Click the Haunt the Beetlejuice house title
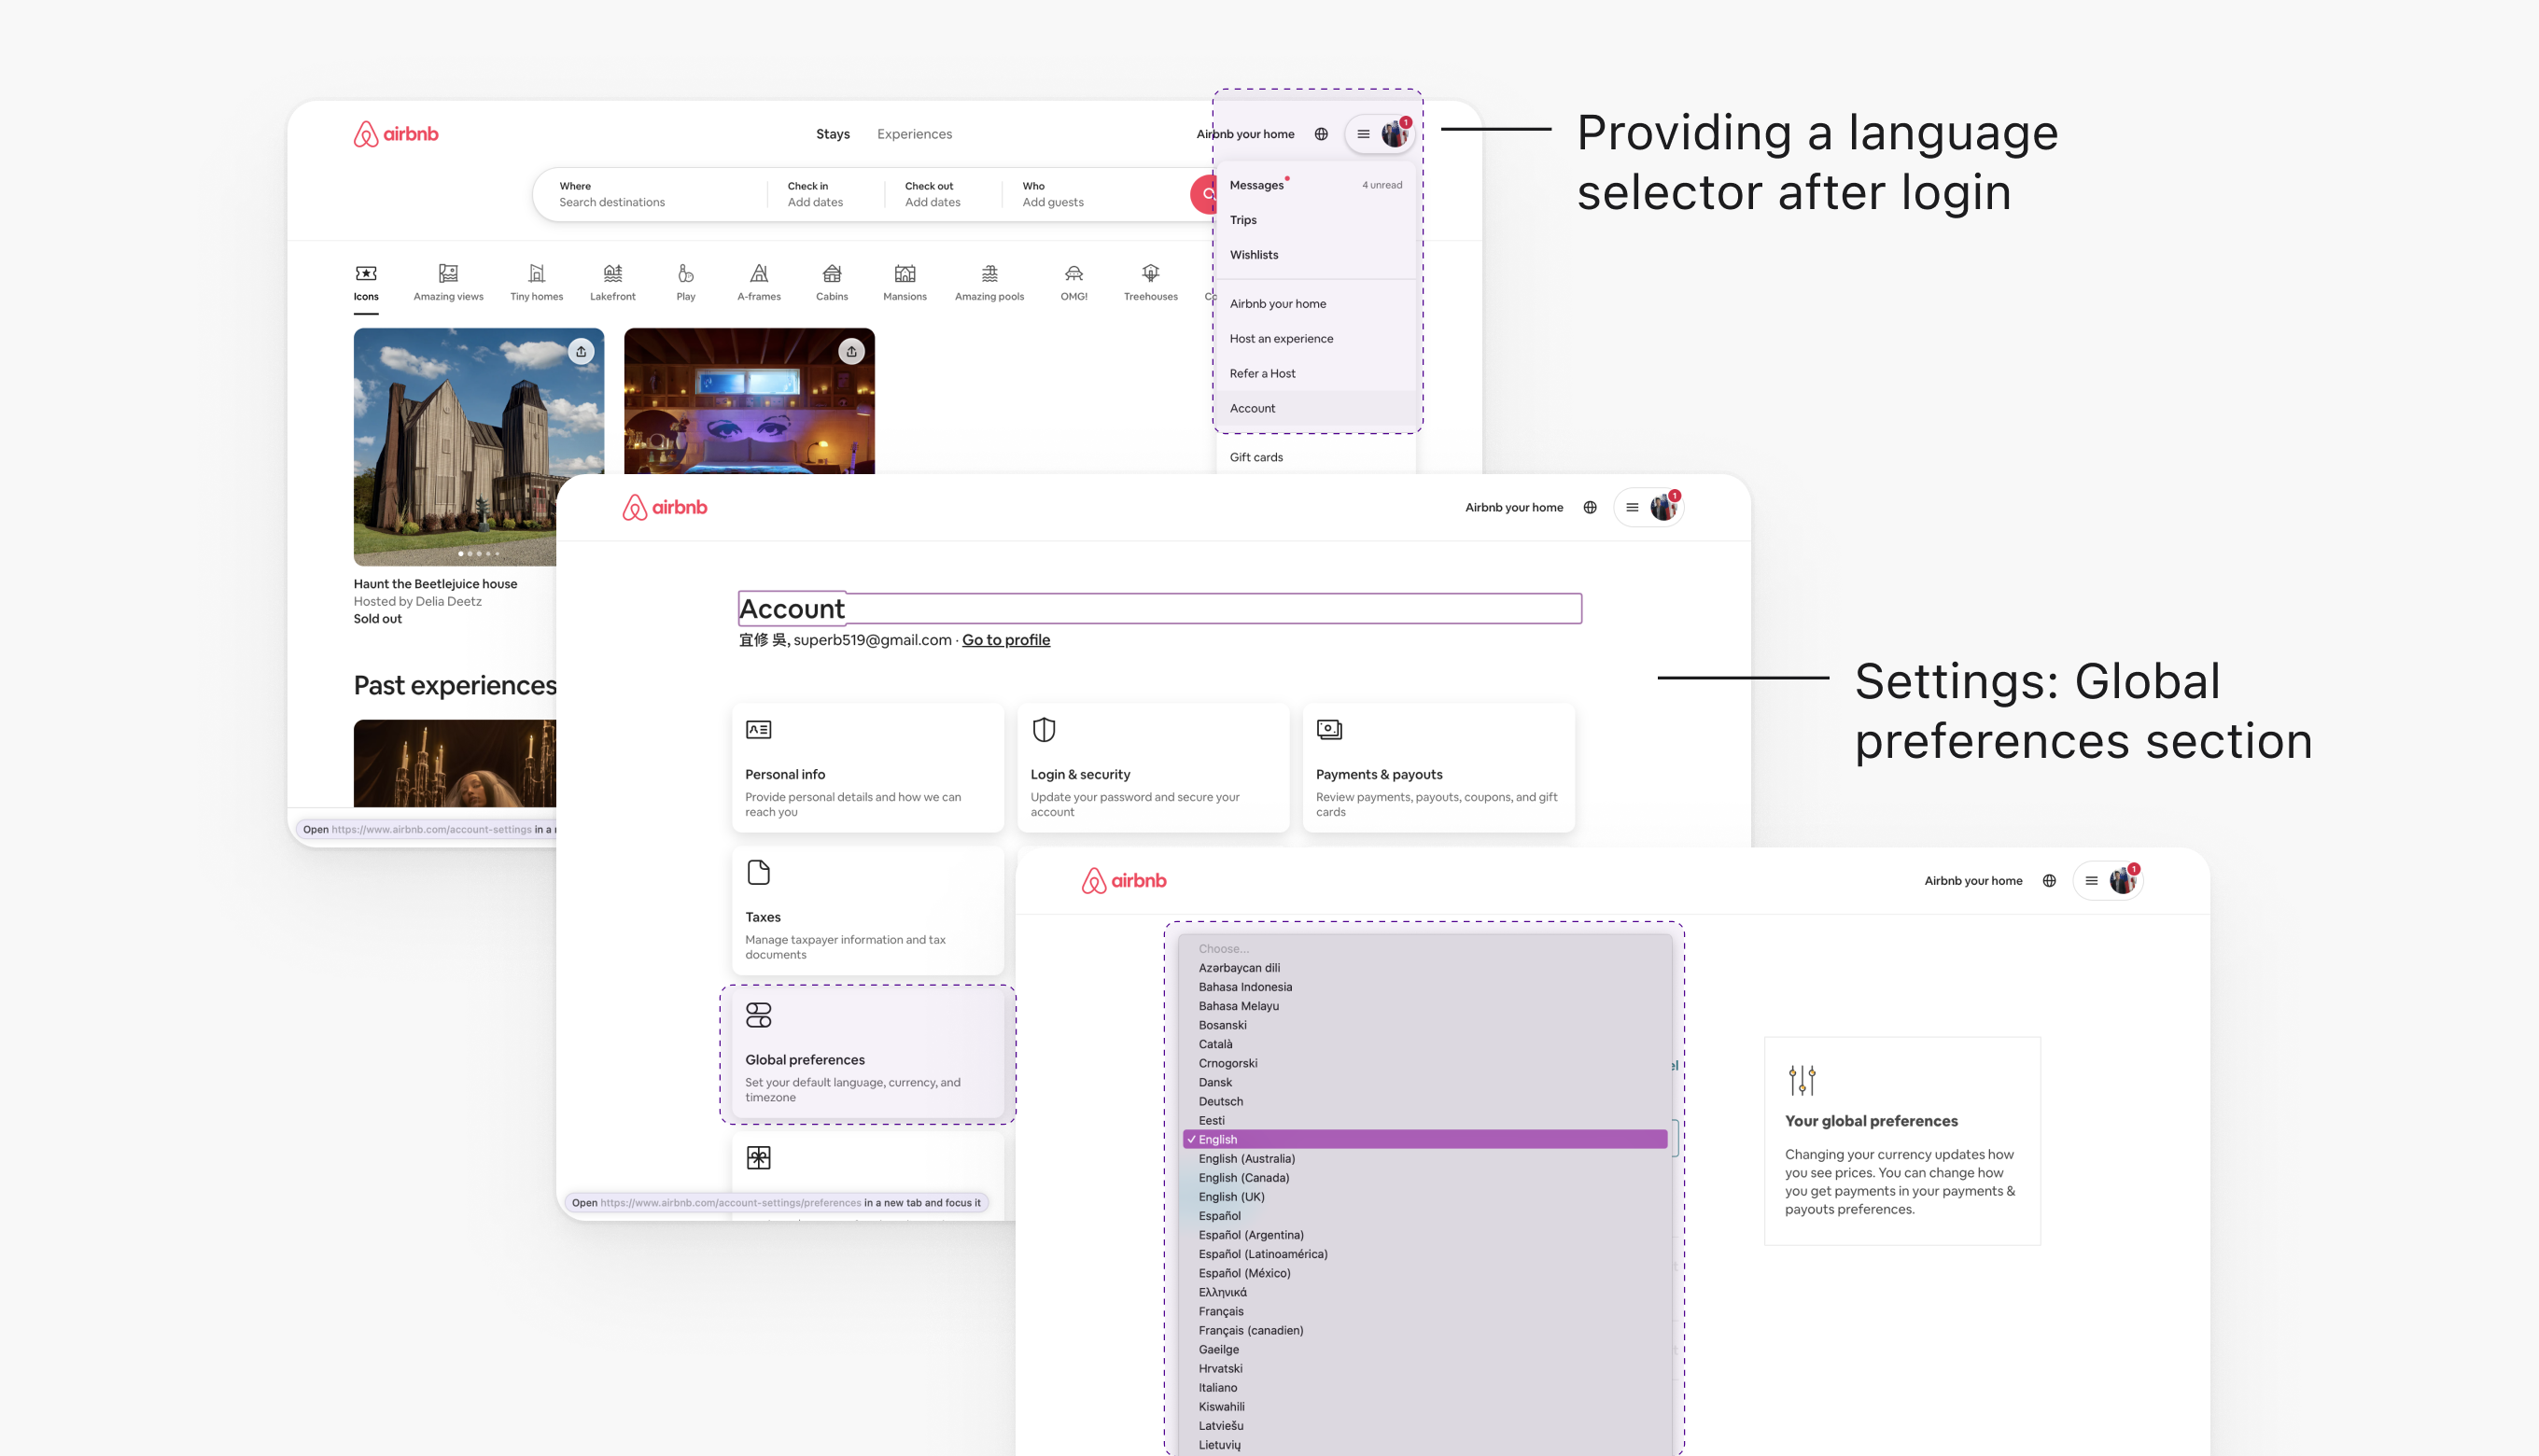 point(435,584)
